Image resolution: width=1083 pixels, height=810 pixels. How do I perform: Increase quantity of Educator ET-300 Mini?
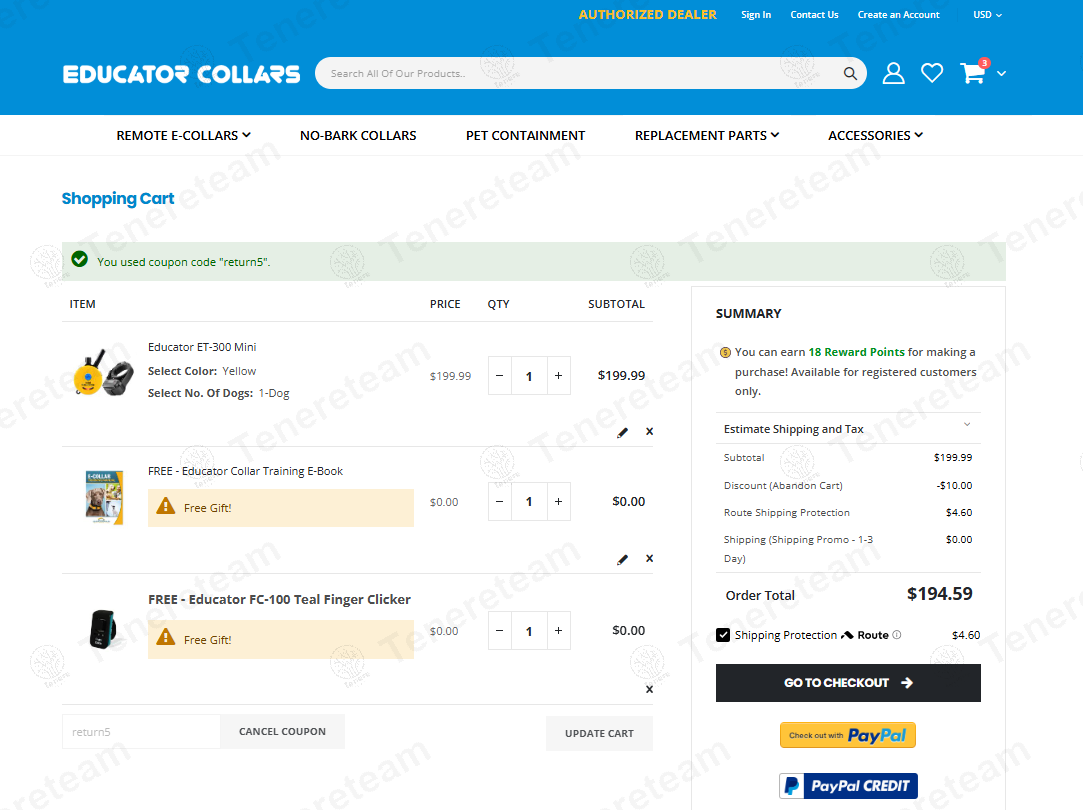pos(558,376)
